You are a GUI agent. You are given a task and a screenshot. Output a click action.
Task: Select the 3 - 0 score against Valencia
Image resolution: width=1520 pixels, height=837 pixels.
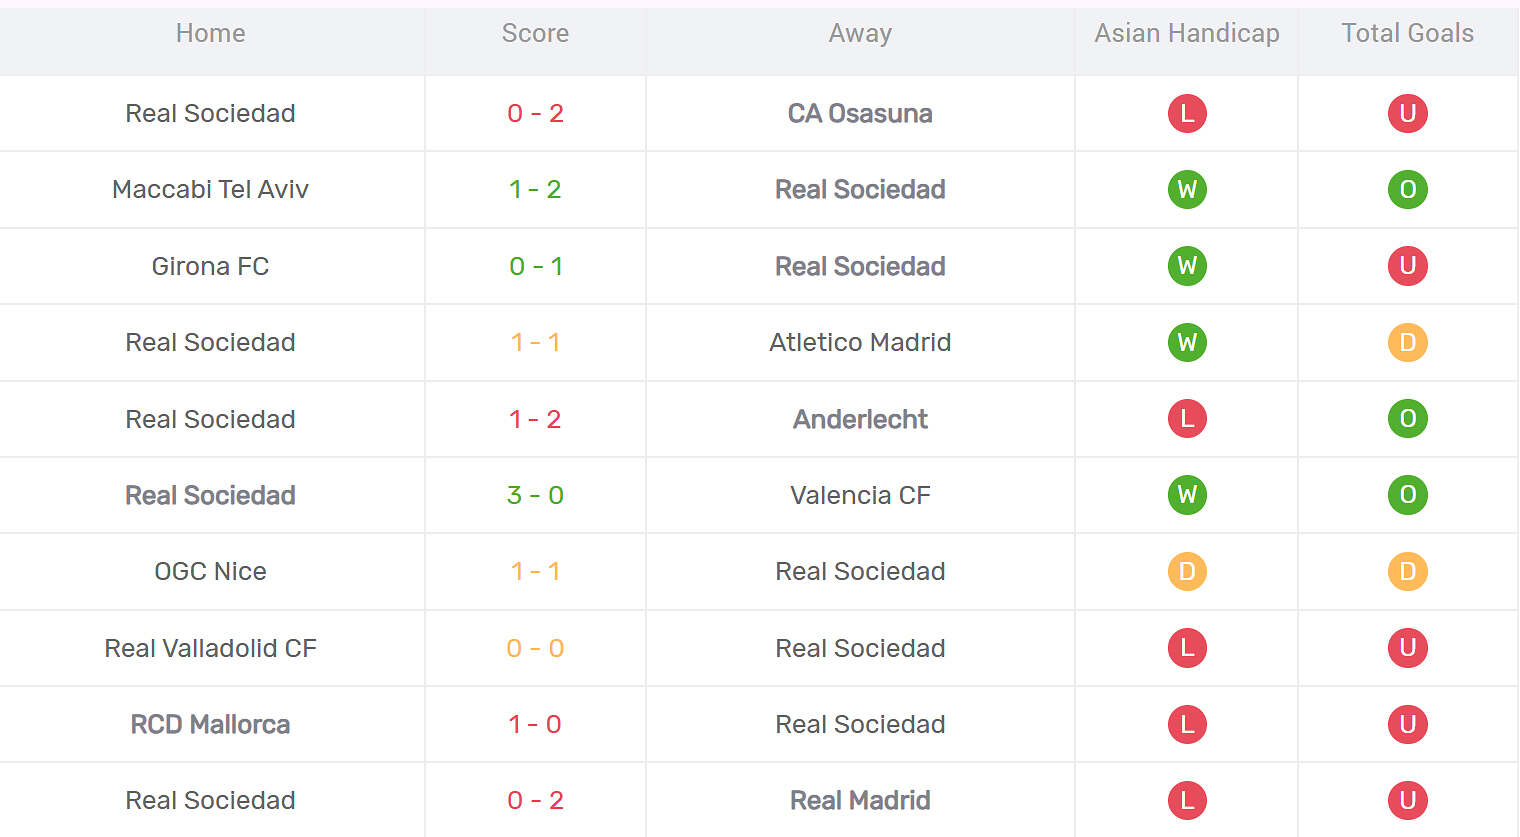pos(535,495)
